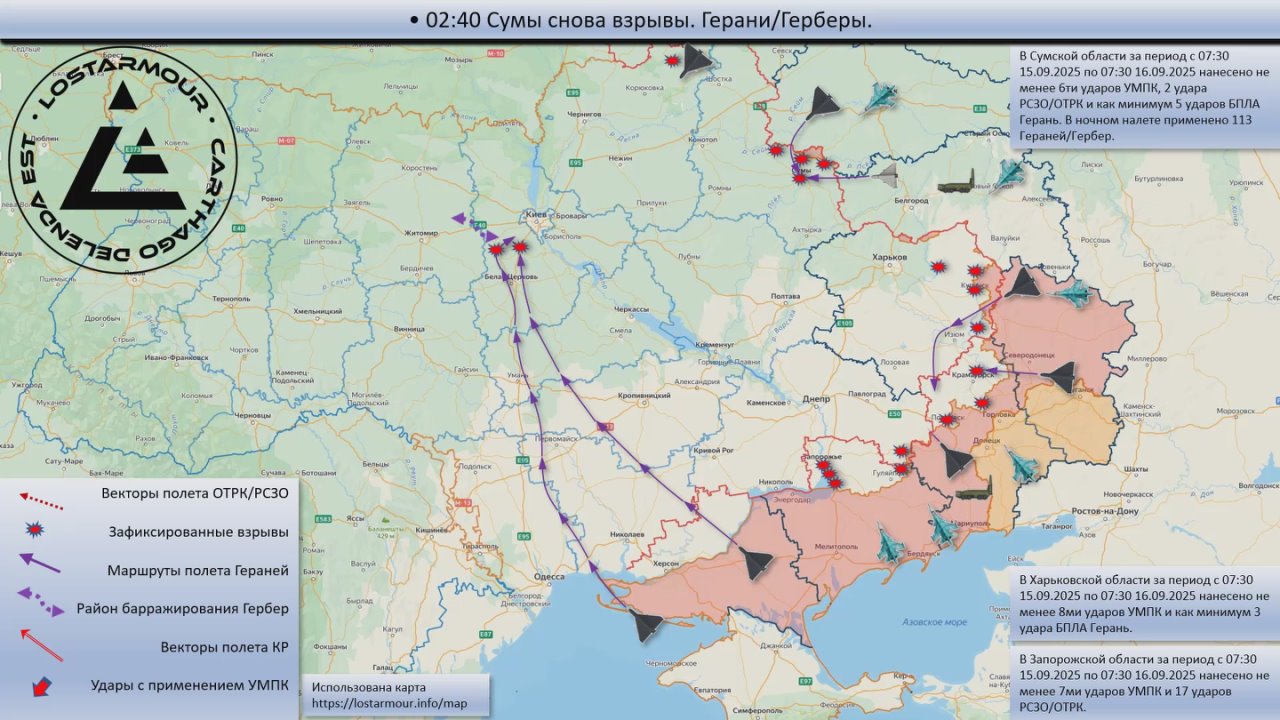Click the 'Азовское море' sea label
The height and width of the screenshot is (720, 1280).
933,622
